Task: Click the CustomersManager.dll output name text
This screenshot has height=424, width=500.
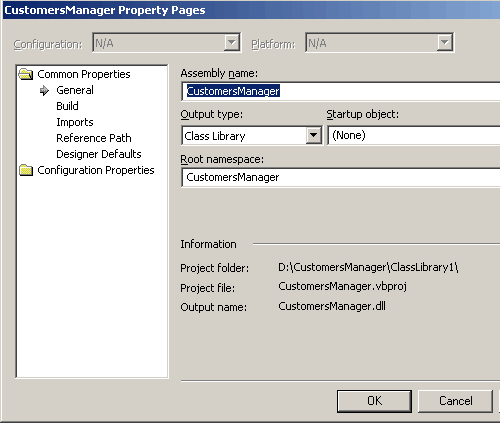Action: (x=332, y=306)
